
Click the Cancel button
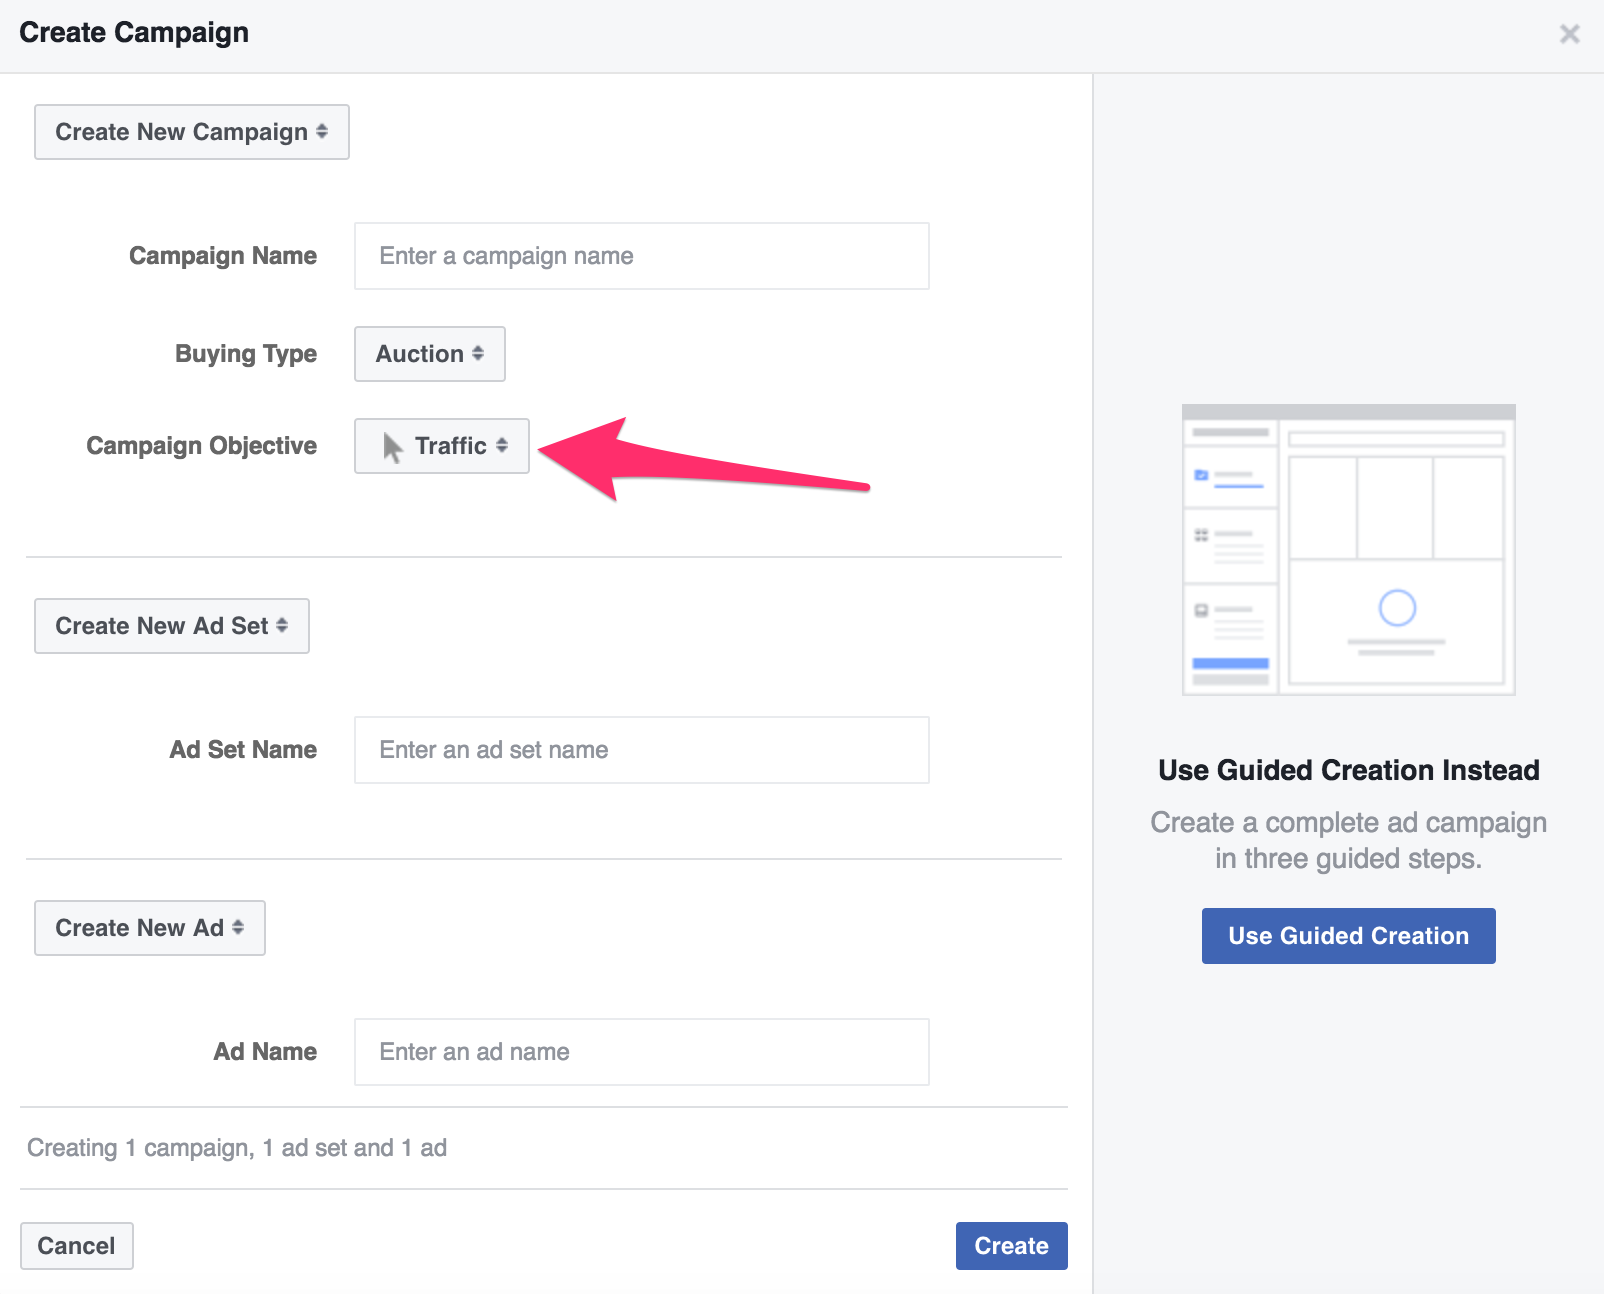(x=77, y=1246)
